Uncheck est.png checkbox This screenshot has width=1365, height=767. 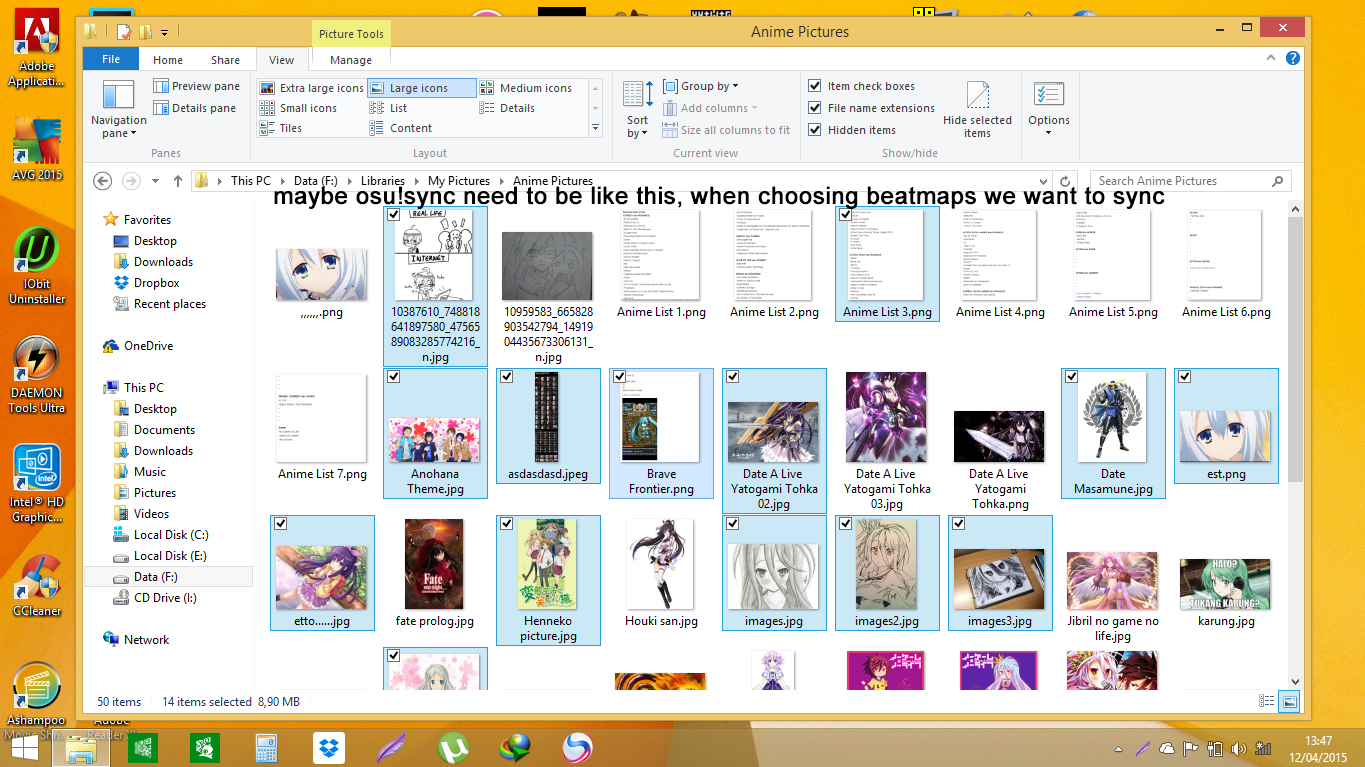click(x=1185, y=377)
